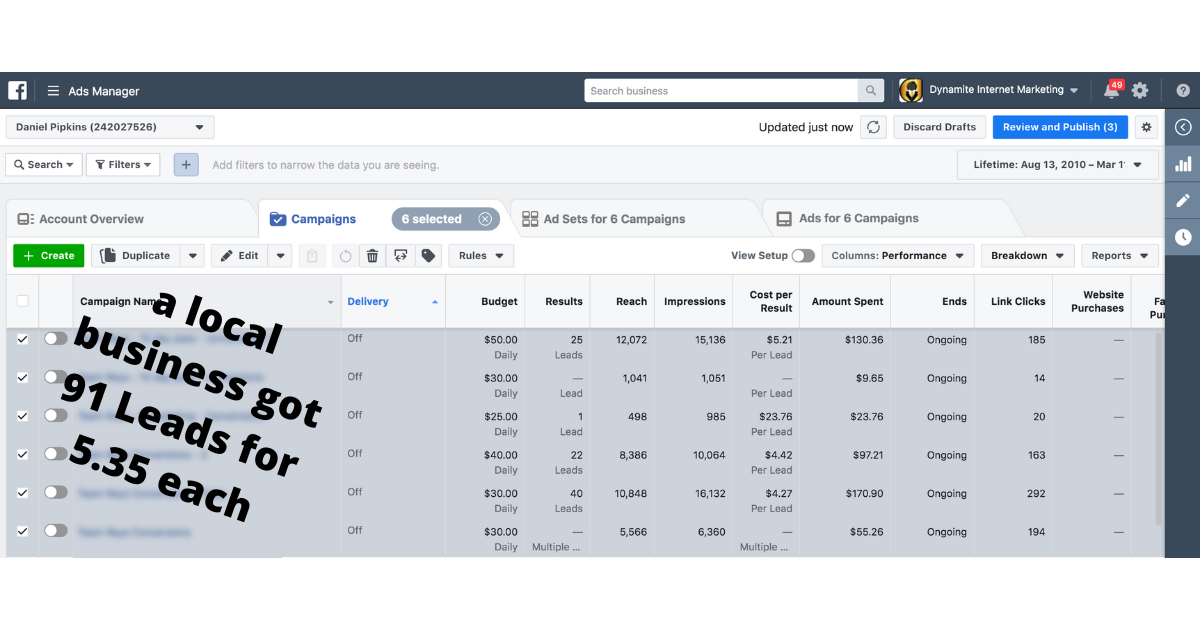Image resolution: width=1200 pixels, height=630 pixels.
Task: Uncheck the first campaign row checkbox
Action: tap(23, 339)
